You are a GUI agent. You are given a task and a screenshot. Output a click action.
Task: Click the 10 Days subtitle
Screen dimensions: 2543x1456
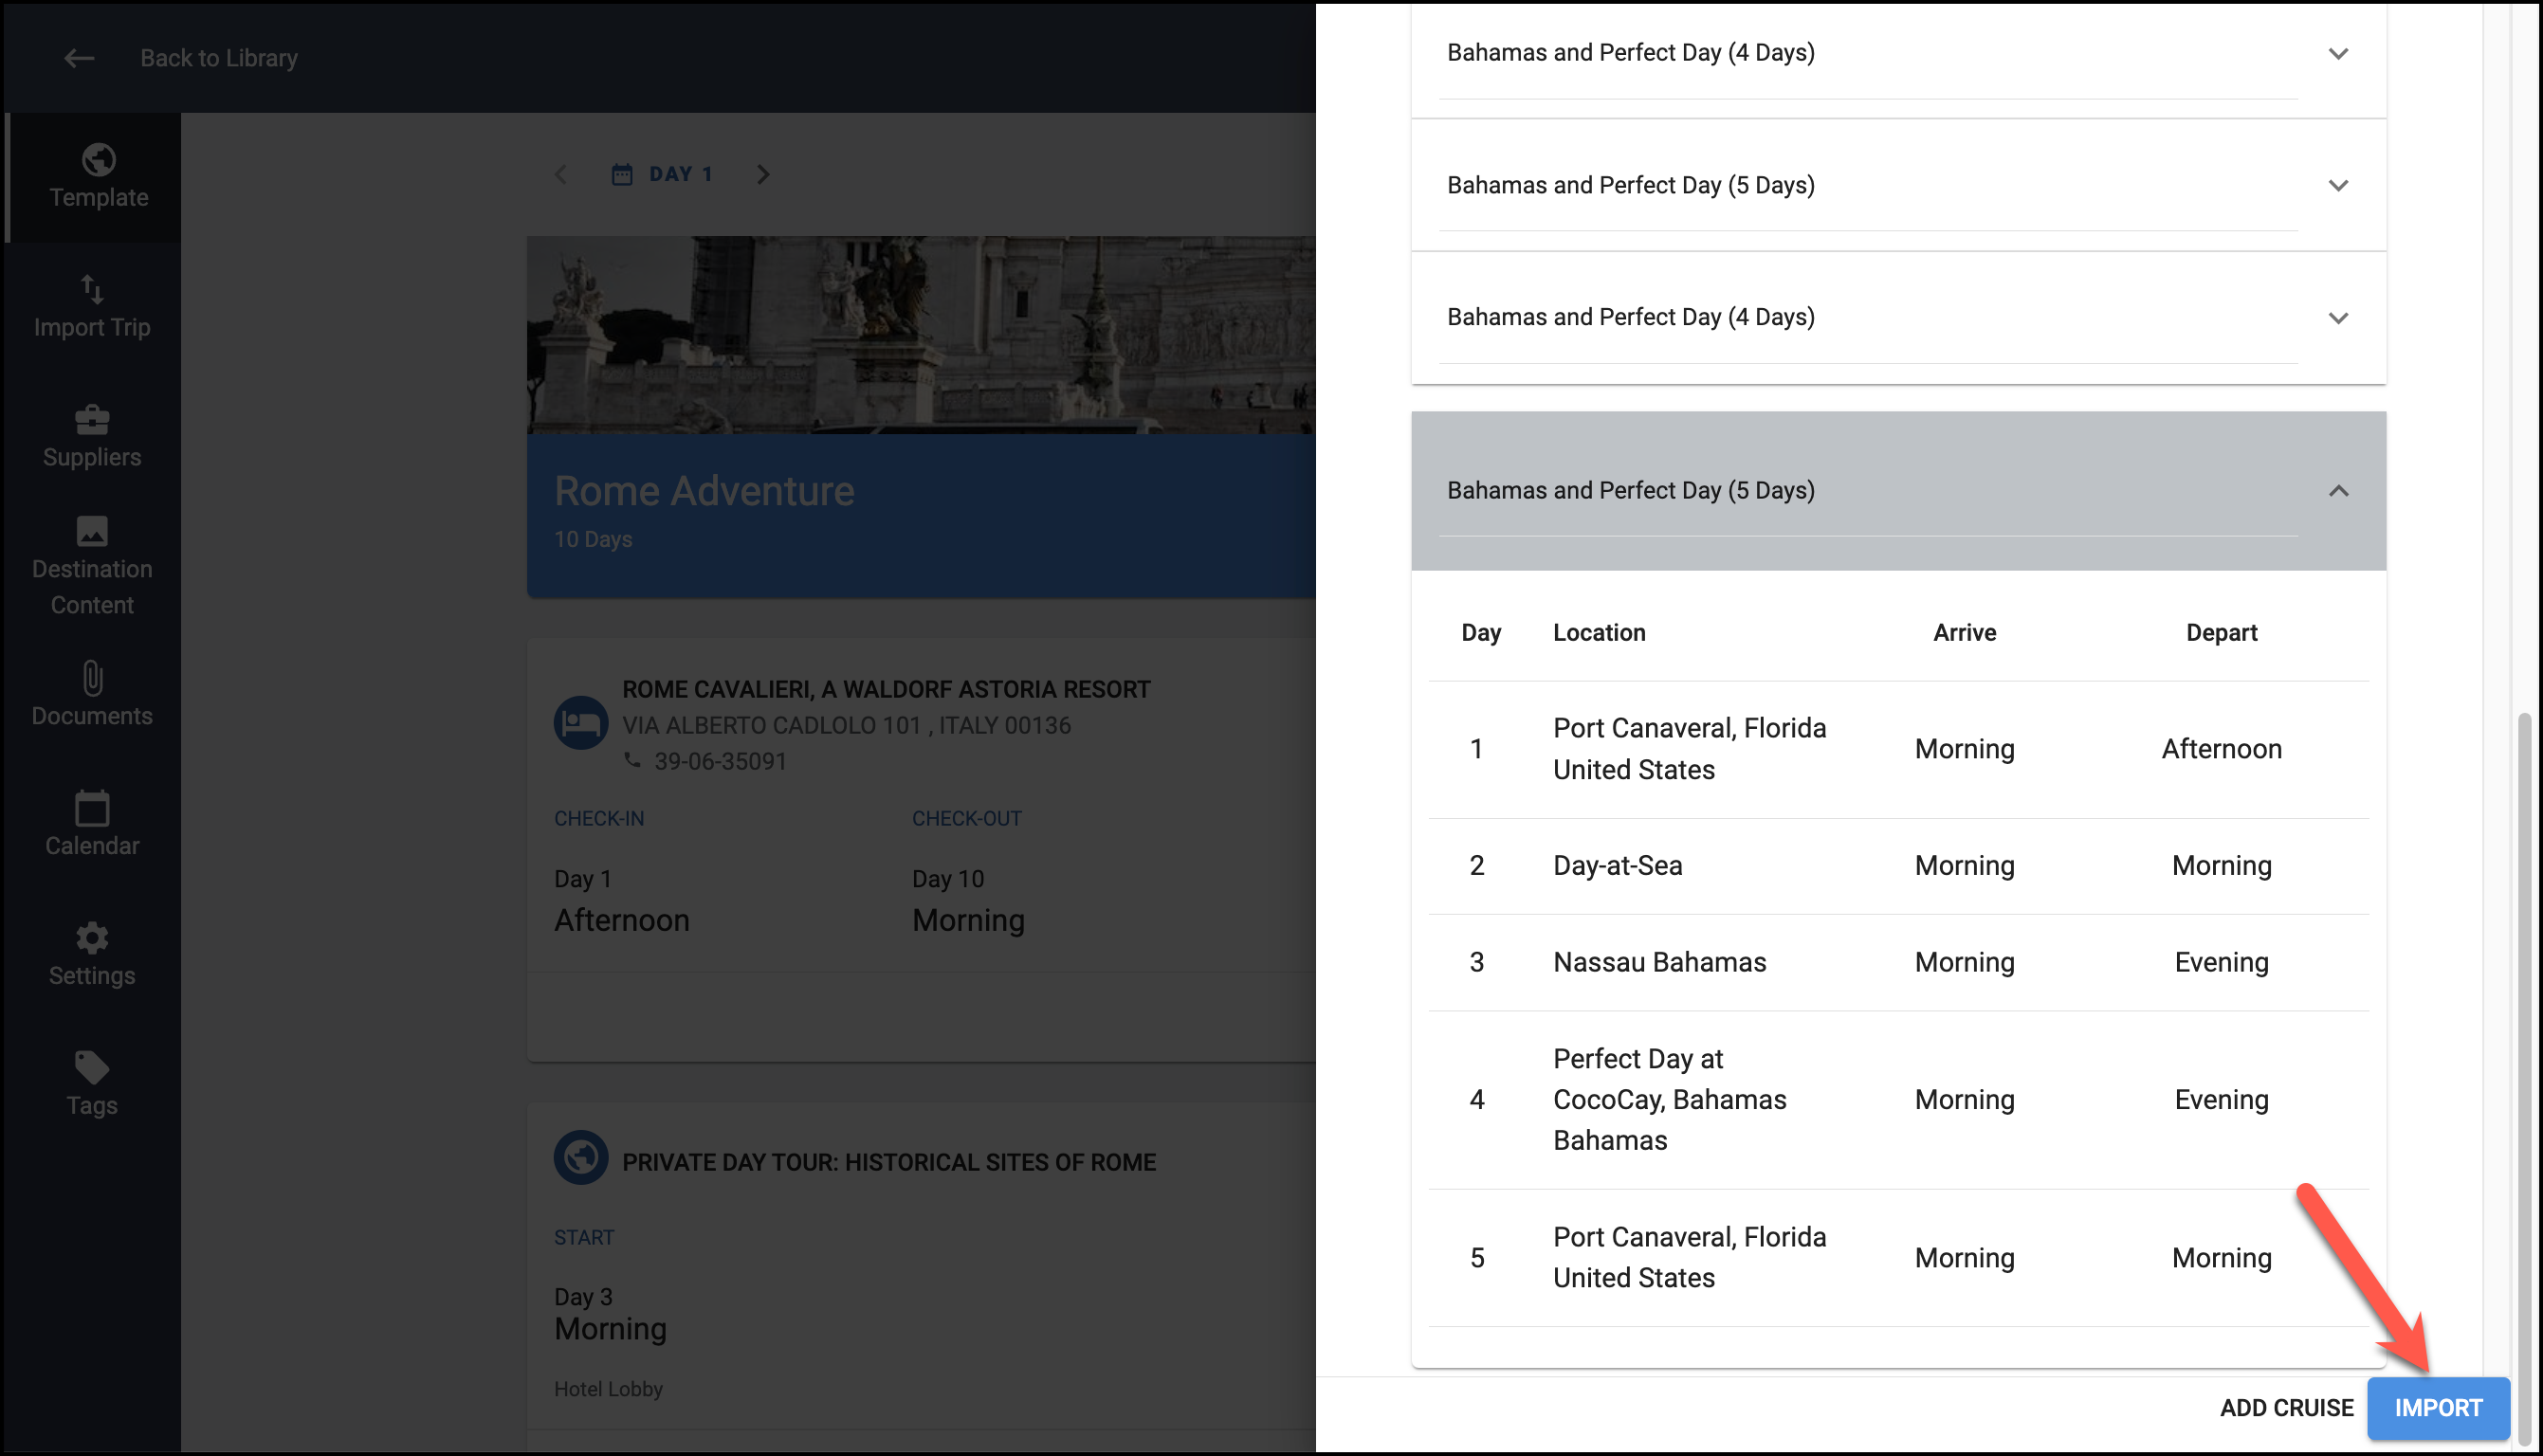point(593,539)
